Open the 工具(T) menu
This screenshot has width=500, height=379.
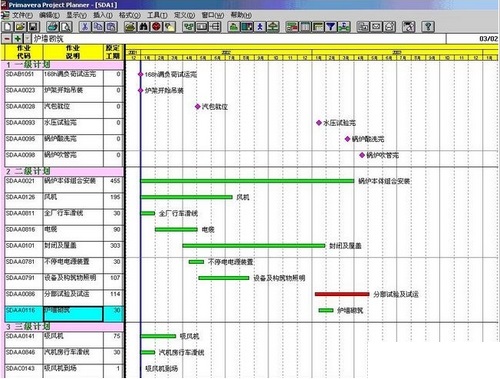(157, 15)
